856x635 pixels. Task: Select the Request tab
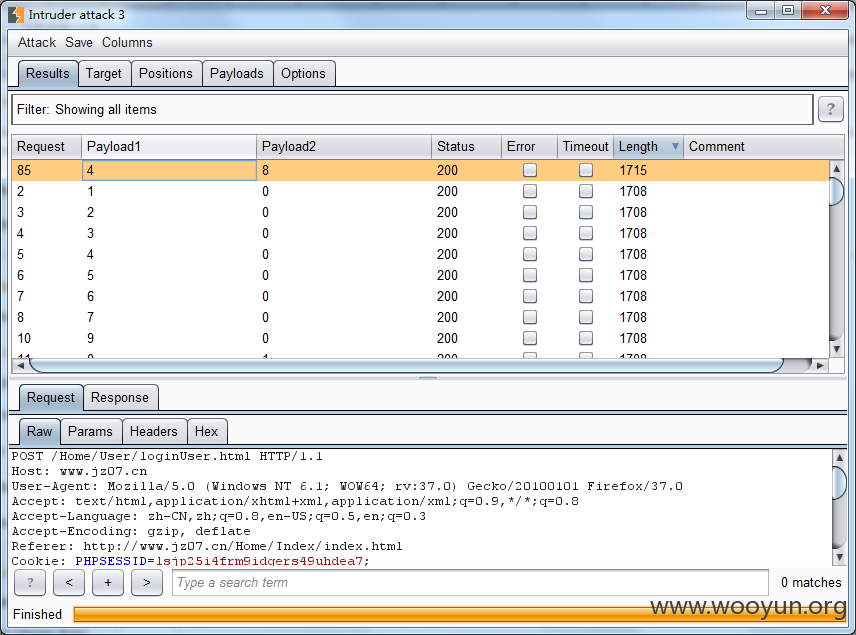[x=51, y=397]
